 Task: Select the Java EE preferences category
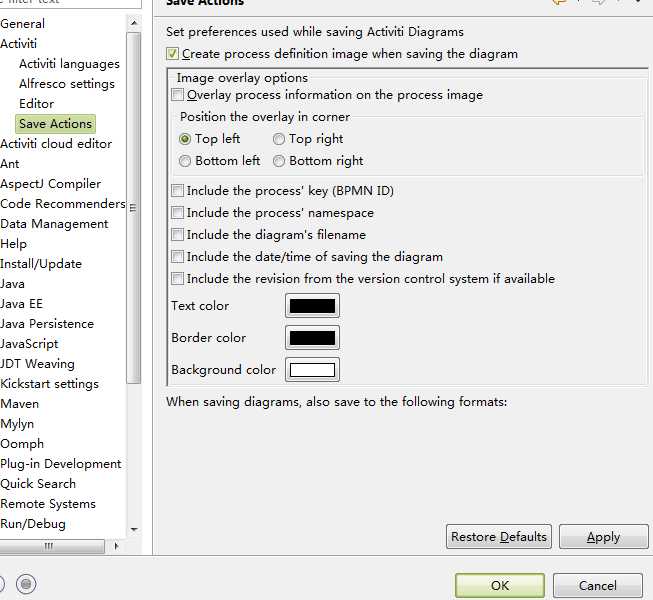[x=22, y=304]
